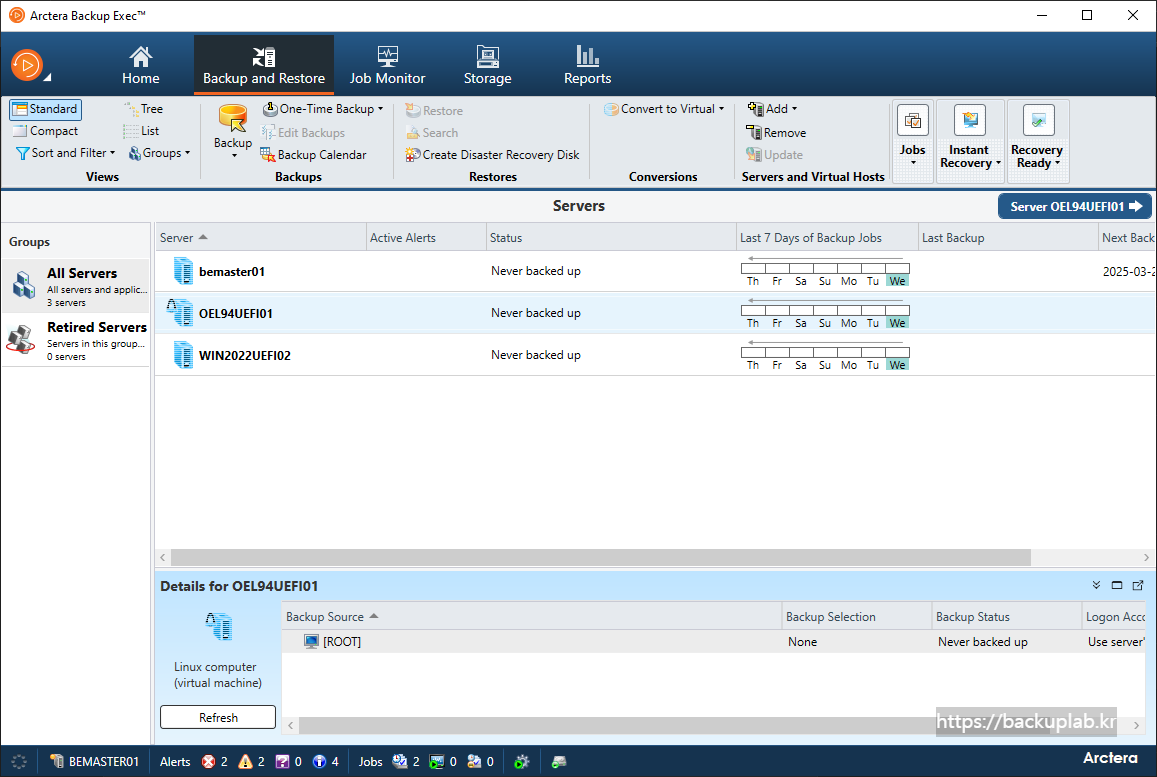This screenshot has width=1157, height=777.
Task: Select the bemaster01 server icon
Action: click(x=182, y=272)
